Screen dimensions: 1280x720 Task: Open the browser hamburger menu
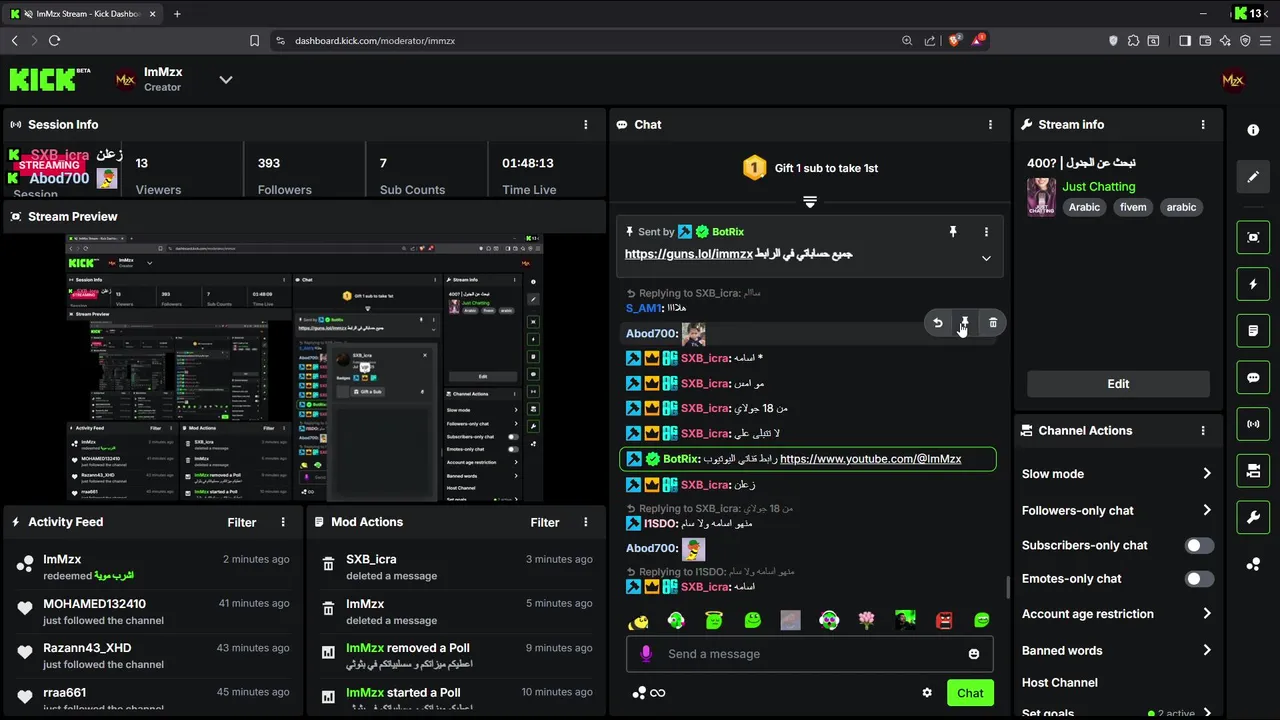(x=1265, y=41)
